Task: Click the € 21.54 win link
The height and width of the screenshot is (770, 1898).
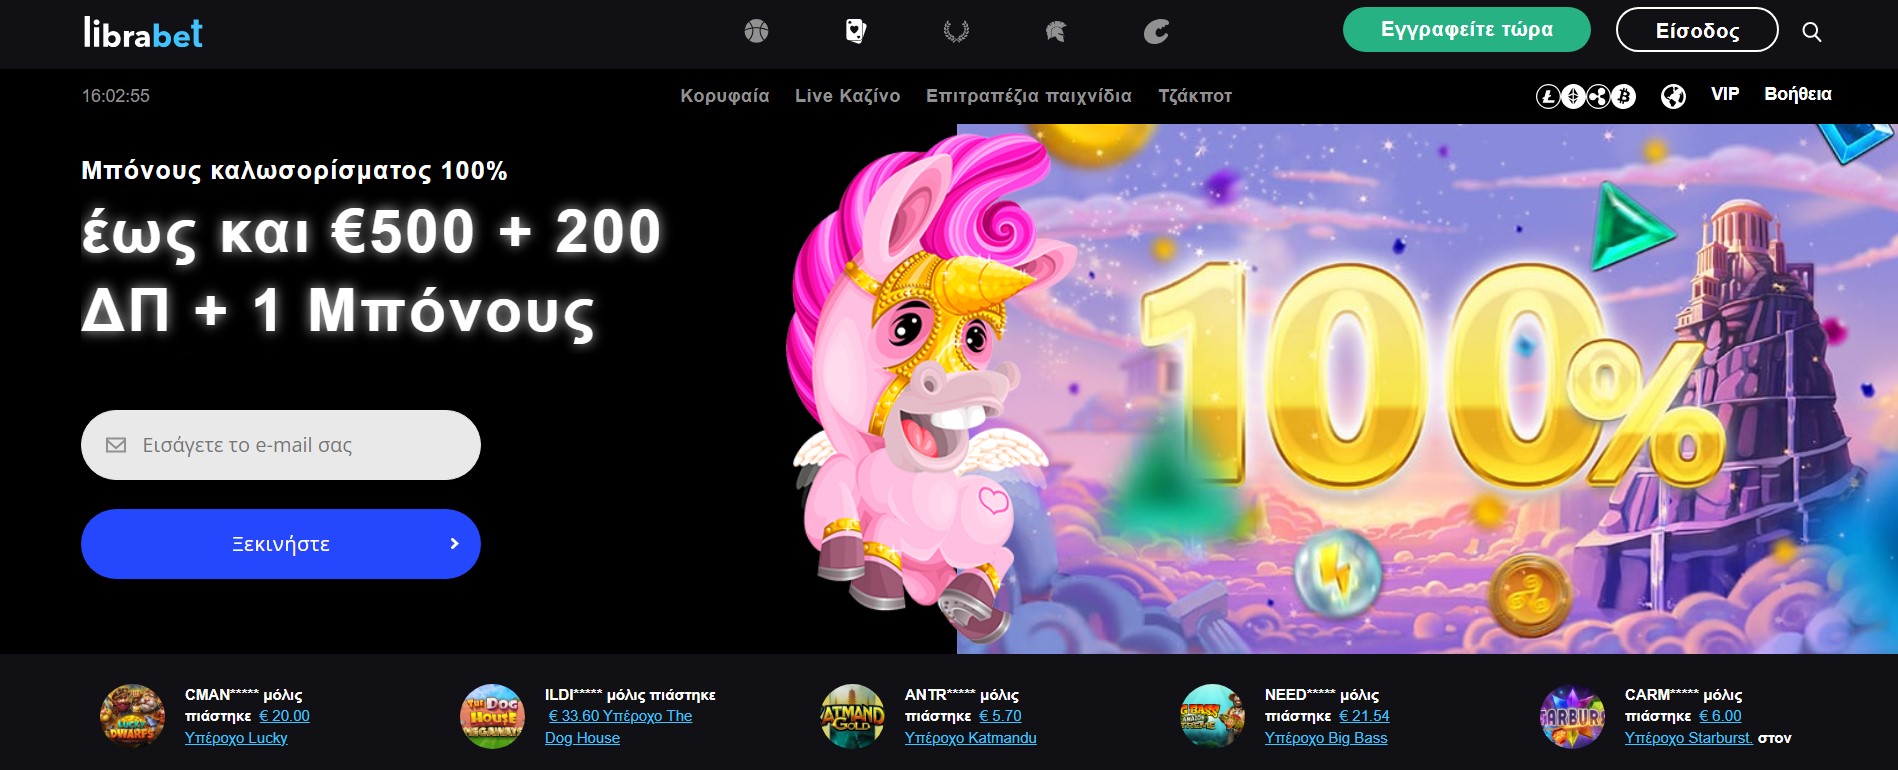Action: click(x=1364, y=716)
